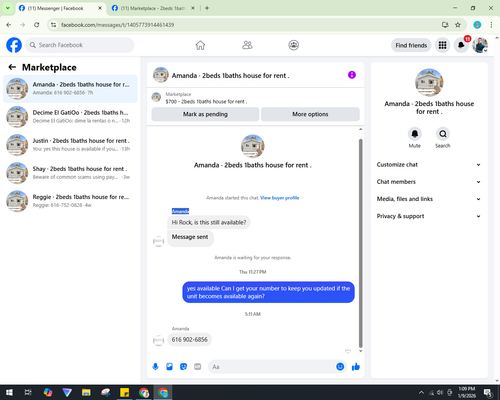Click More options button
This screenshot has width=500, height=400.
(310, 114)
